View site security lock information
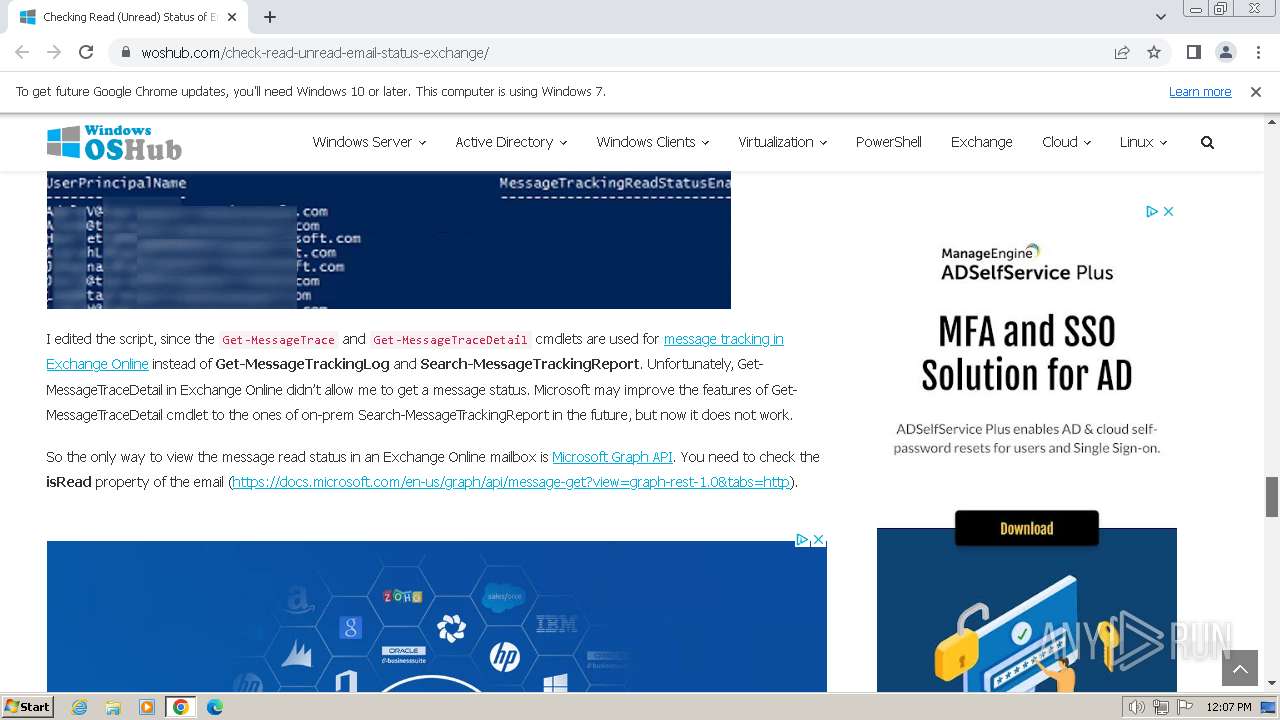1280x720 pixels. (x=126, y=53)
